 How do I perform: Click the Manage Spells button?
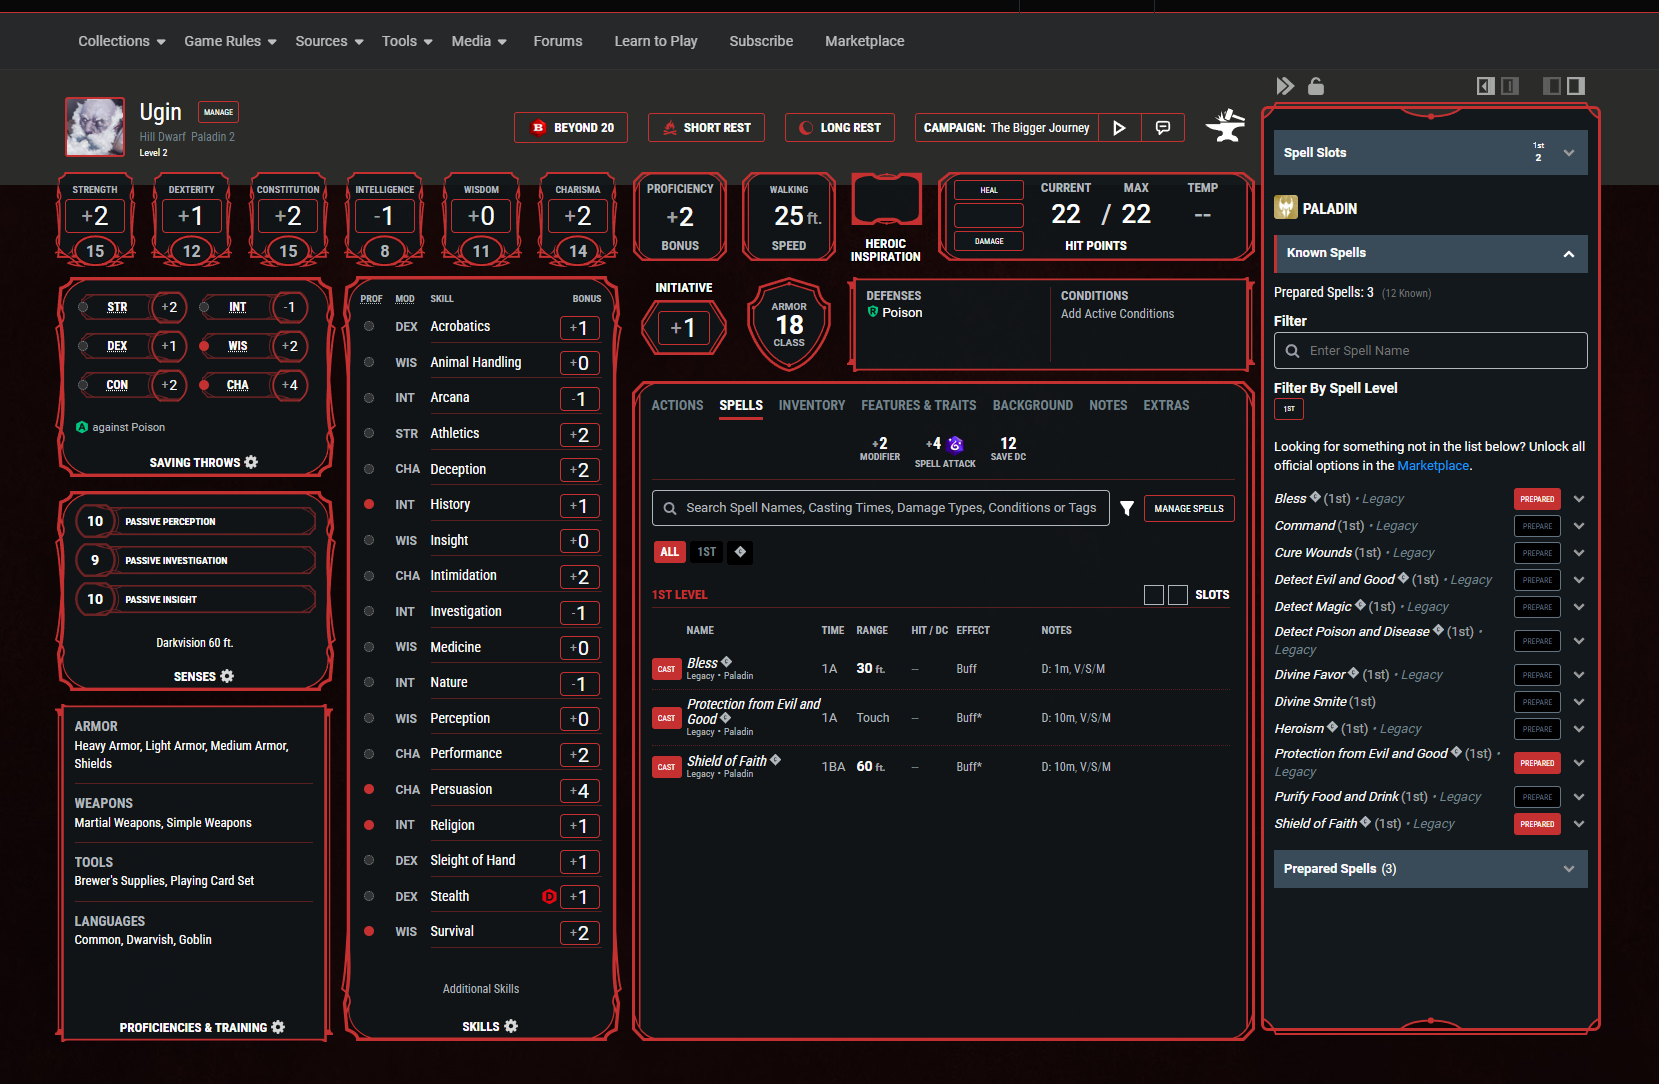click(x=1189, y=508)
